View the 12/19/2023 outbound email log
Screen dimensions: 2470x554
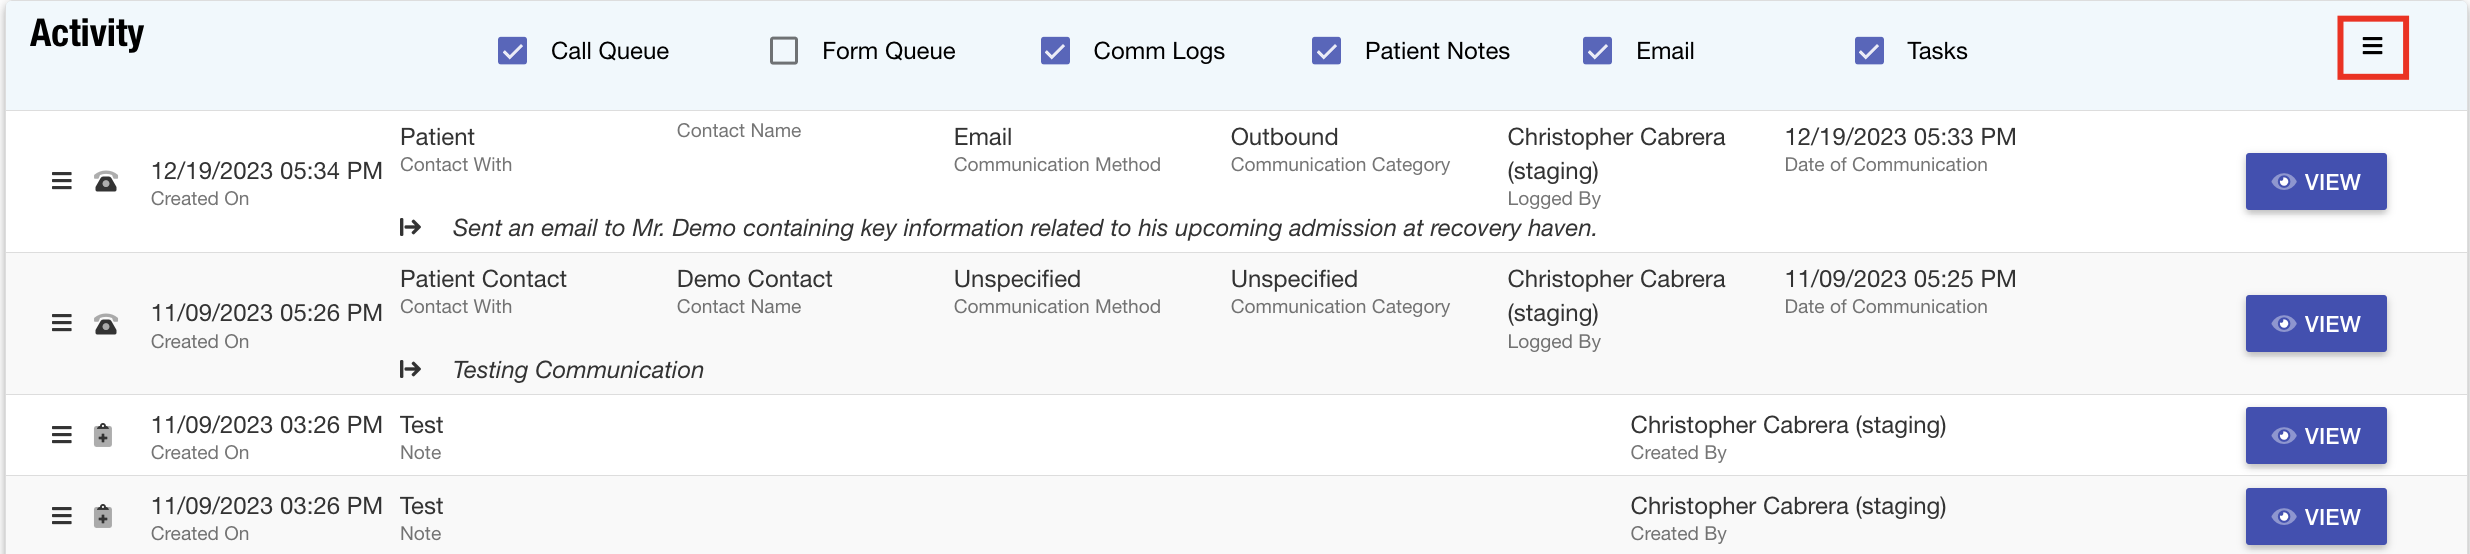pyautogui.click(x=2315, y=182)
